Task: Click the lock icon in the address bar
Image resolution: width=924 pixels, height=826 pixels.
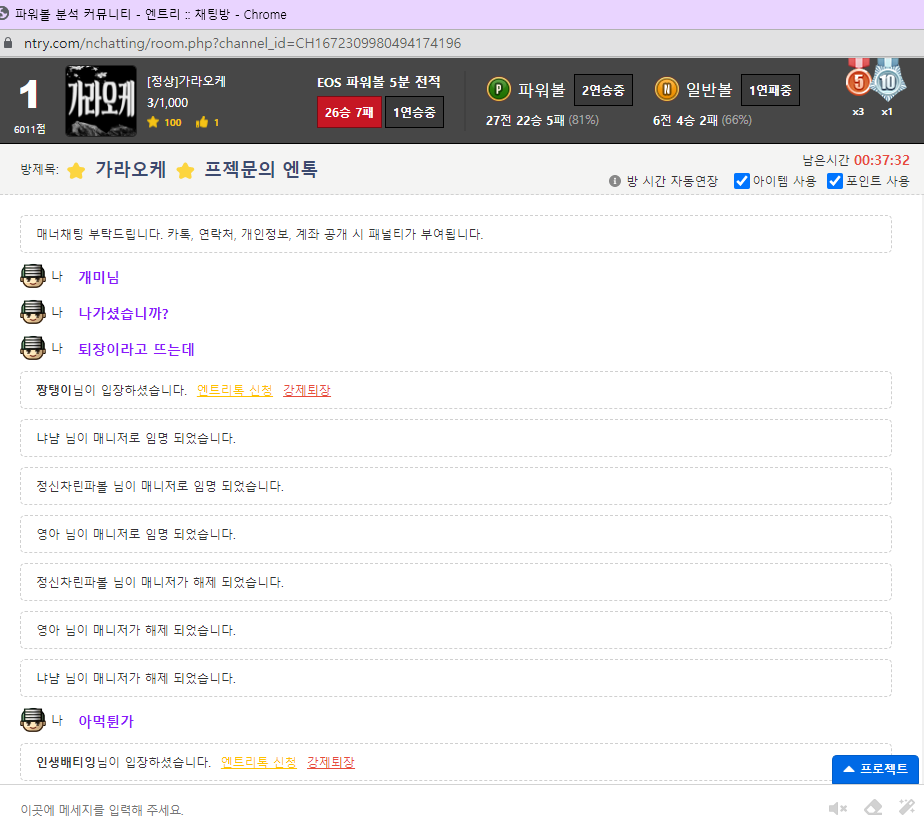Action: (8, 43)
